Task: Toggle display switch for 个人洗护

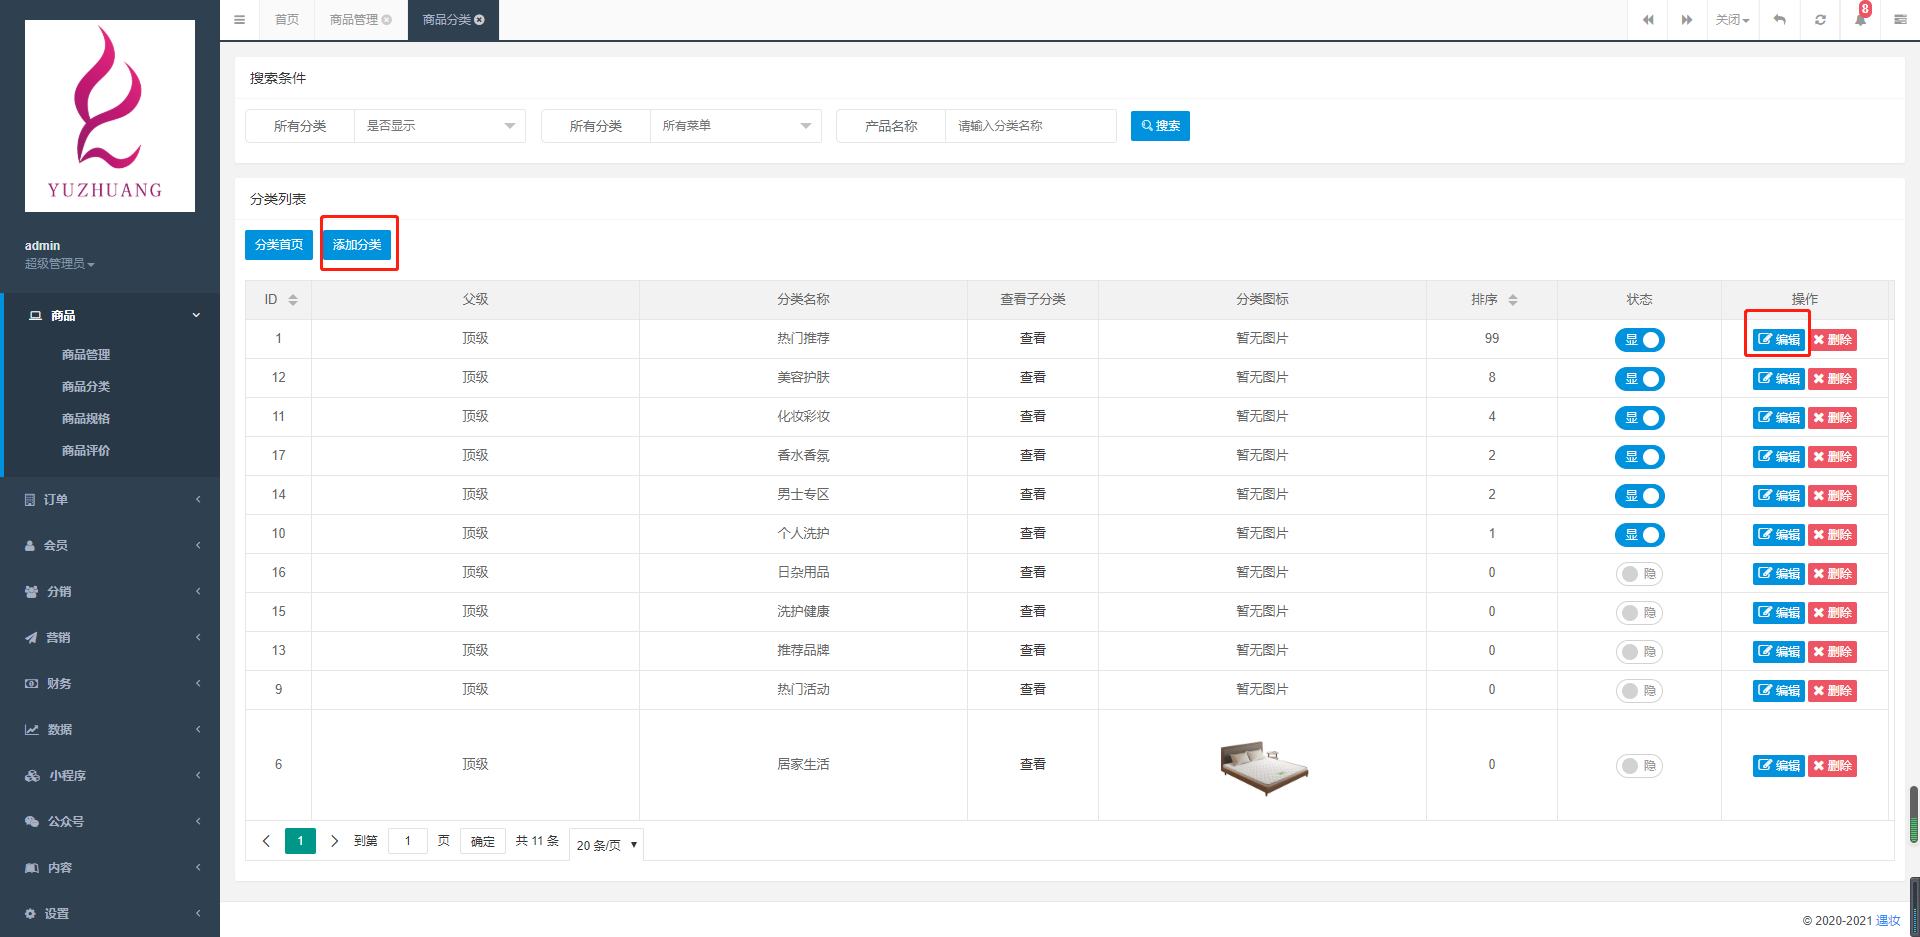Action: [1639, 535]
